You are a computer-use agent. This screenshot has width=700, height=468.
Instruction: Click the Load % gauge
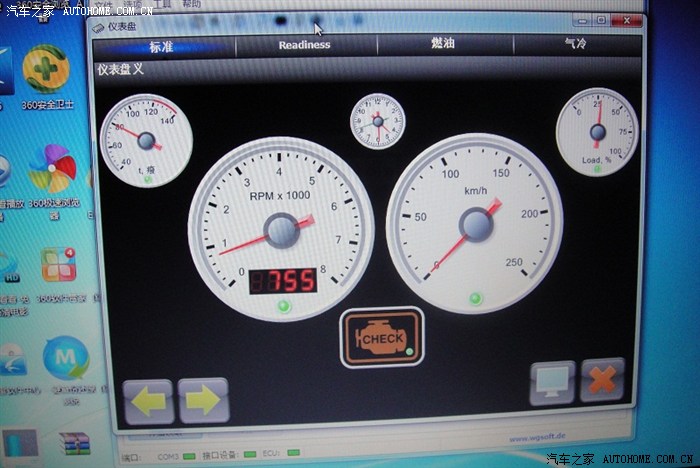coord(597,131)
